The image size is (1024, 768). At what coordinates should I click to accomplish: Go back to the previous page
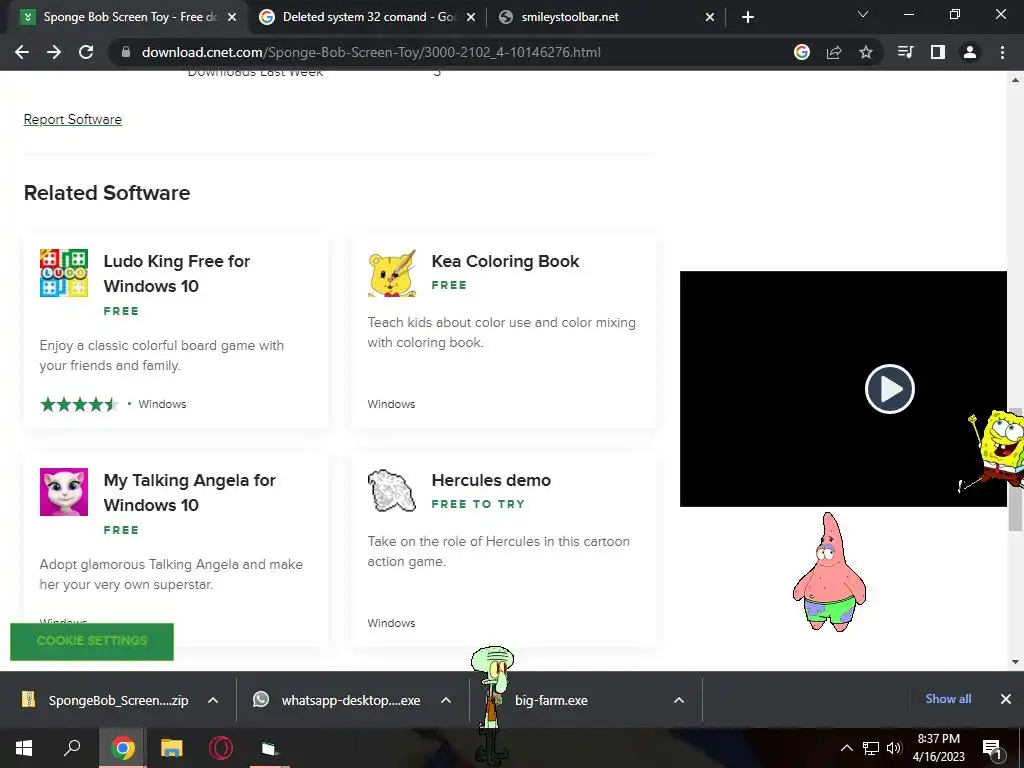click(22, 52)
